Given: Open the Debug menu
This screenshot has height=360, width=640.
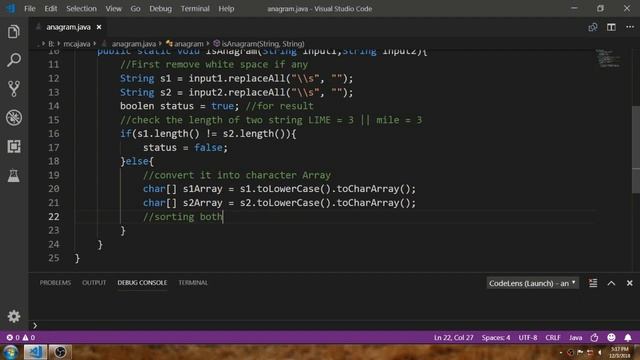Looking at the screenshot, I should (x=160, y=9).
